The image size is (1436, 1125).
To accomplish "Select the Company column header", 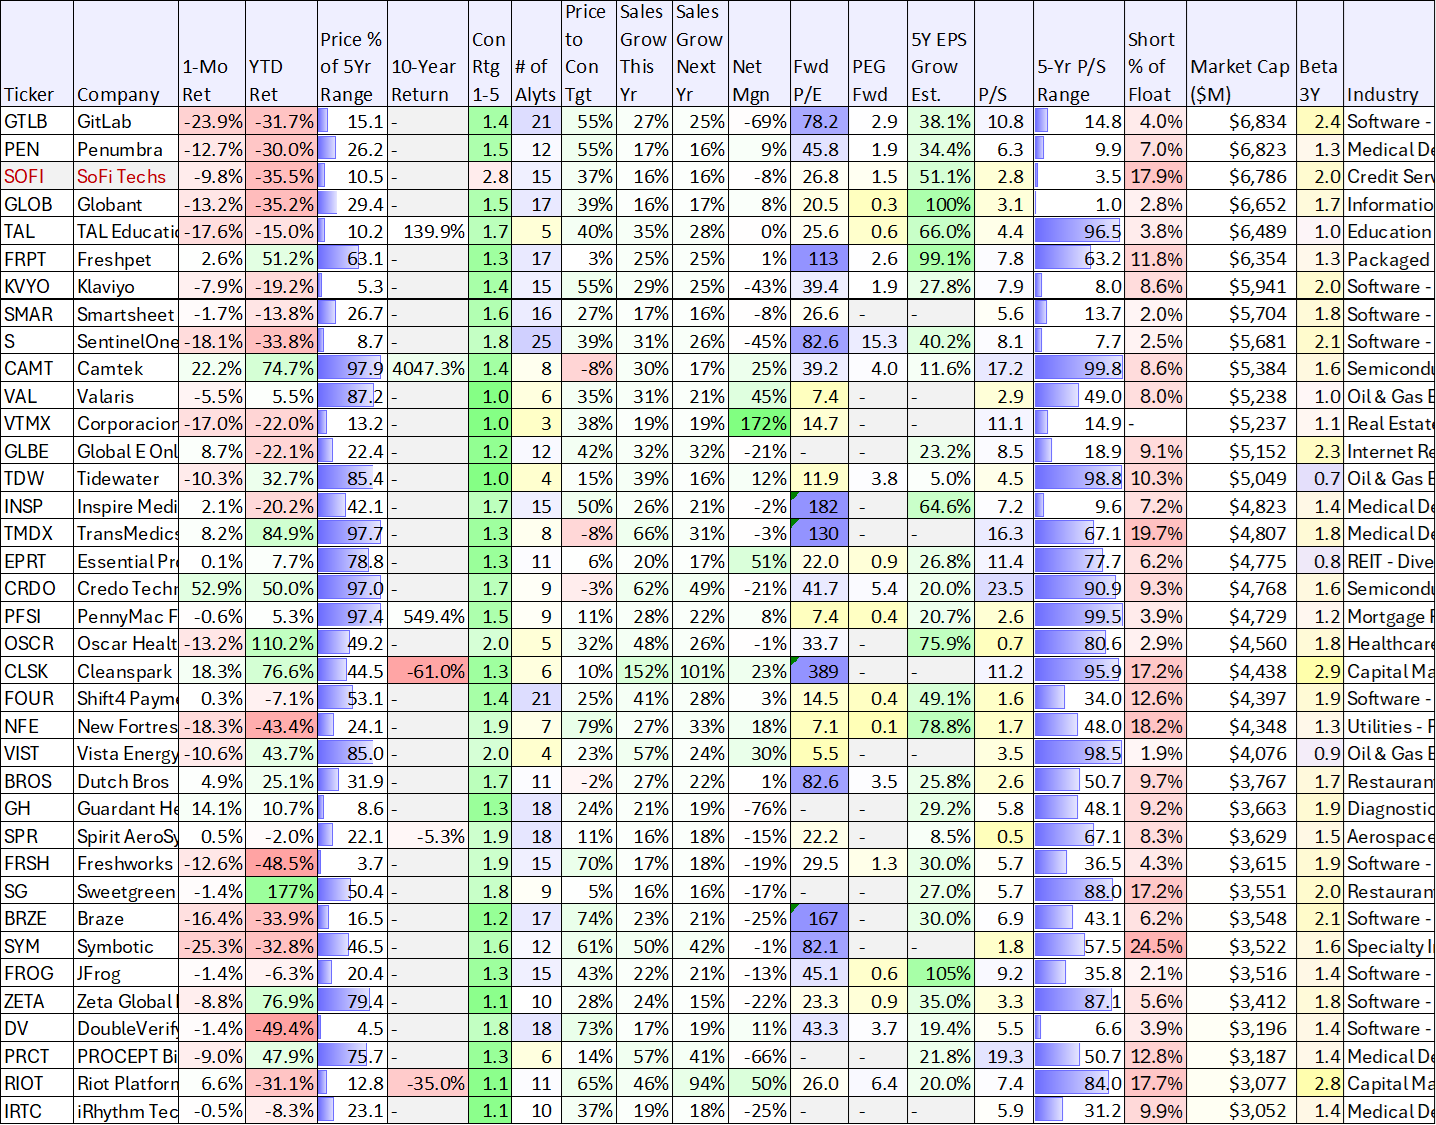I will [126, 54].
